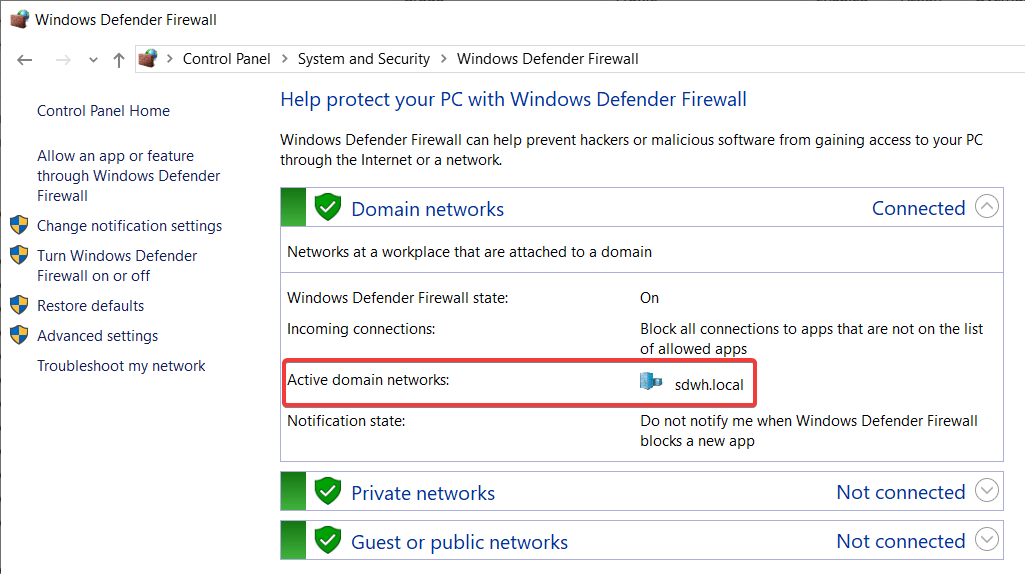This screenshot has height=574, width=1025.
Task: Expand the Private networks section
Action: [x=986, y=492]
